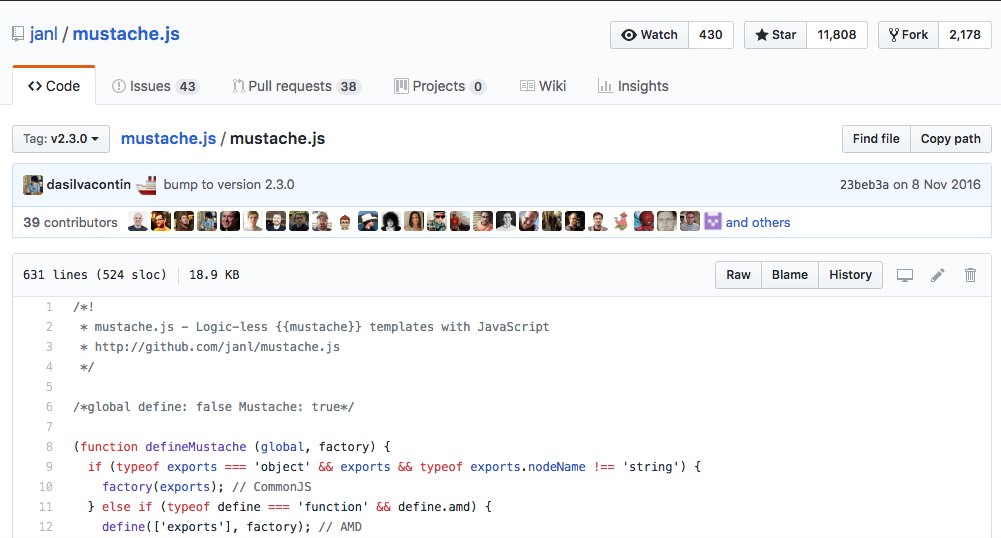View the Raw file

pyautogui.click(x=738, y=275)
